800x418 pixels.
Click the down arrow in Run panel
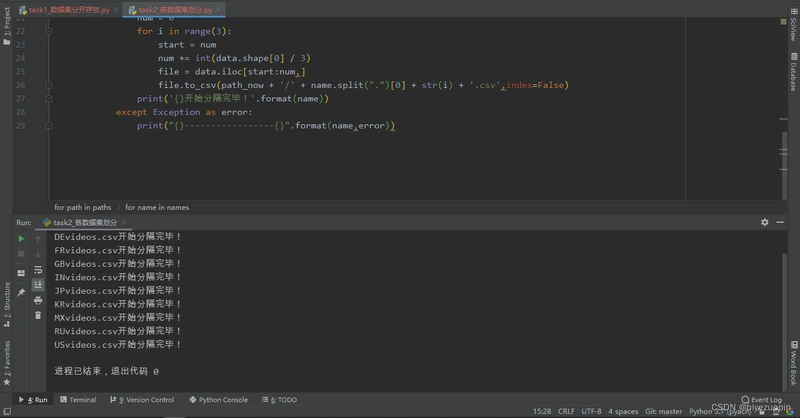click(x=38, y=254)
